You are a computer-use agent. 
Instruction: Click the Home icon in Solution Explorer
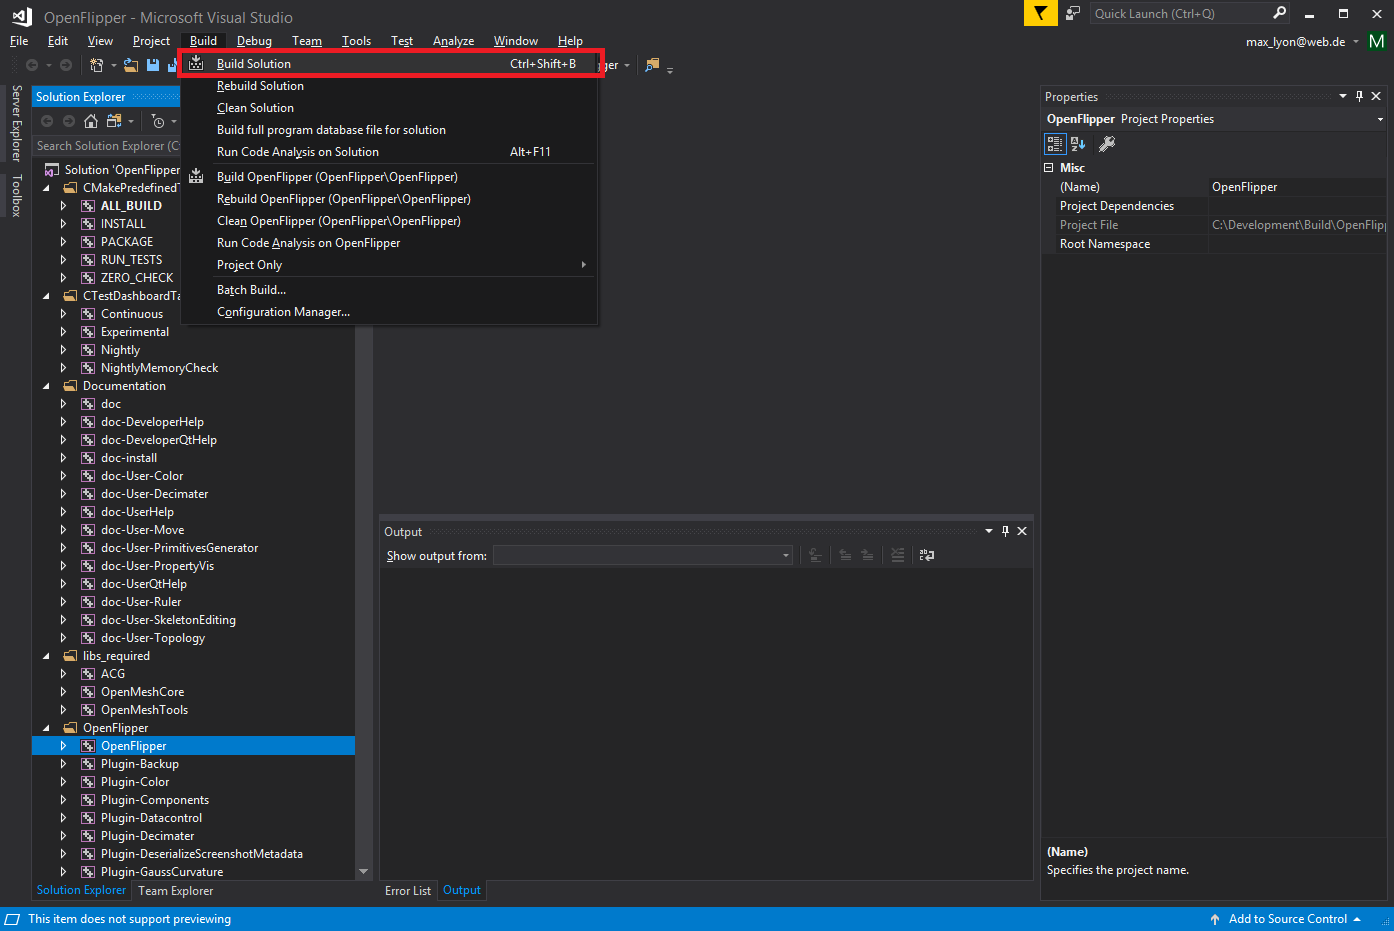[x=91, y=121]
